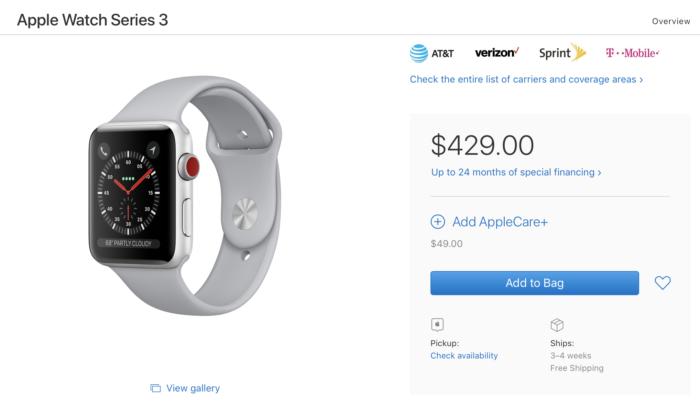Click the Free Shipping label
700x408 pixels.
click(x=577, y=368)
